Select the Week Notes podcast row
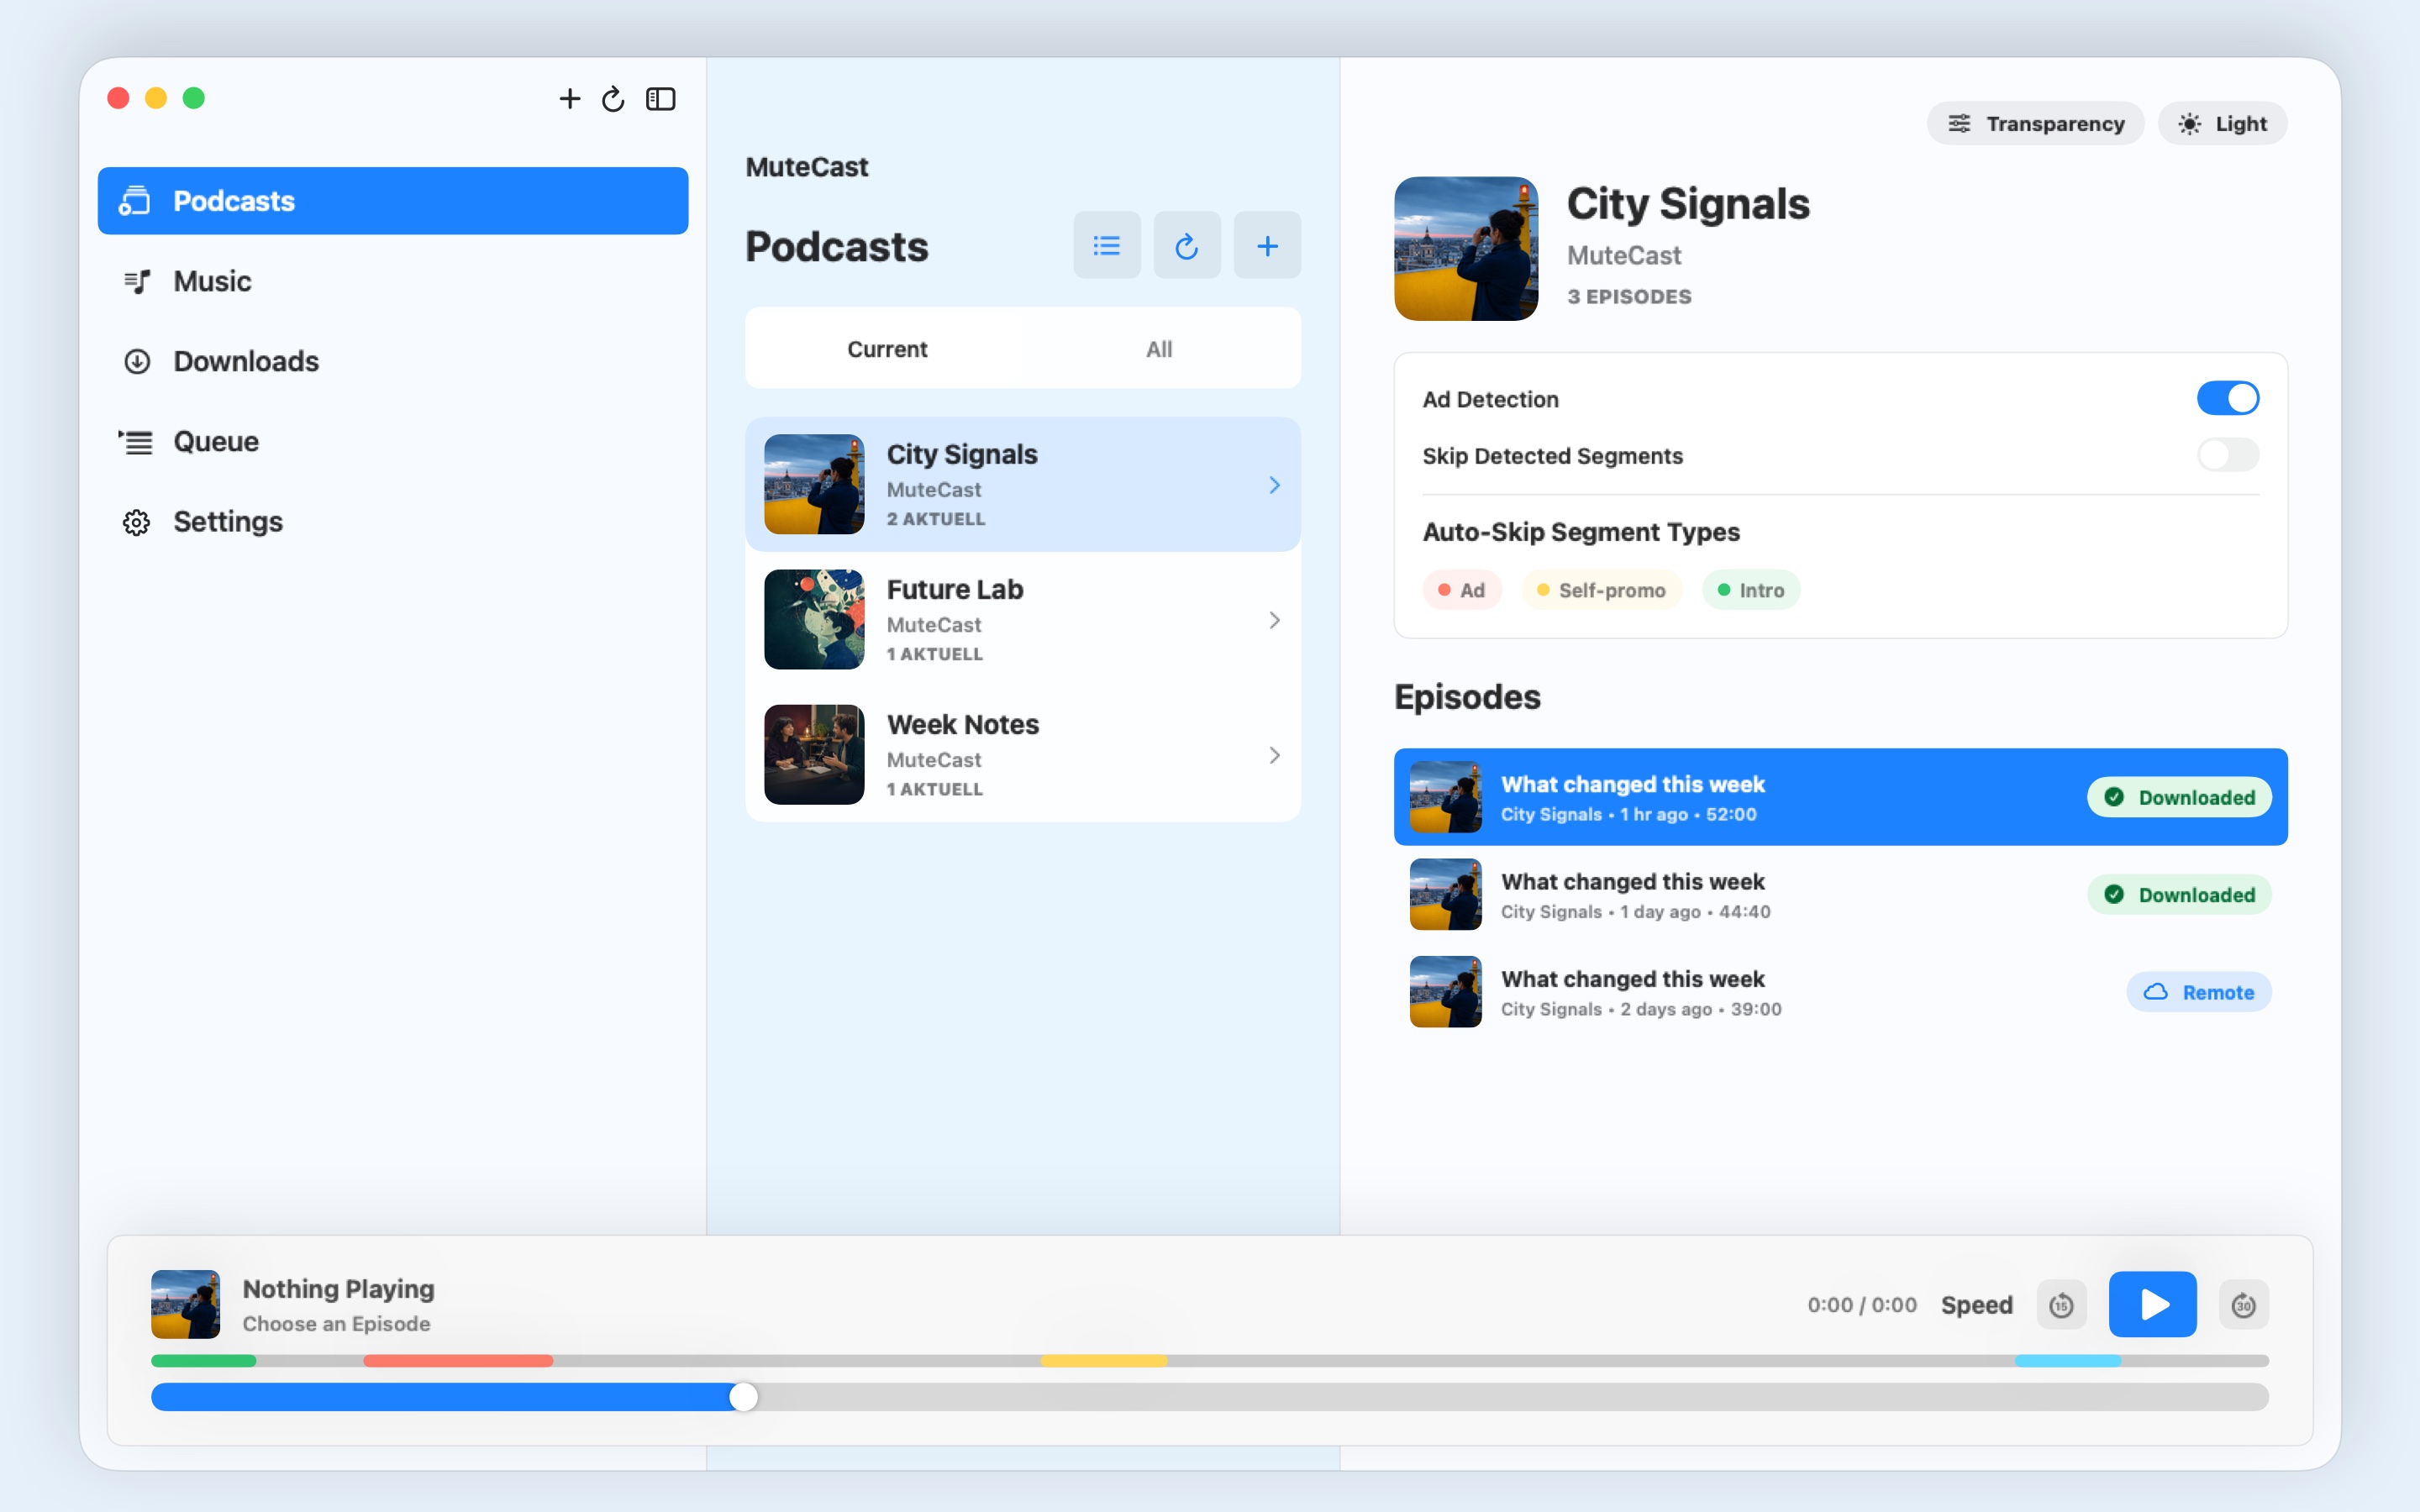The image size is (2420, 1512). 1023,755
